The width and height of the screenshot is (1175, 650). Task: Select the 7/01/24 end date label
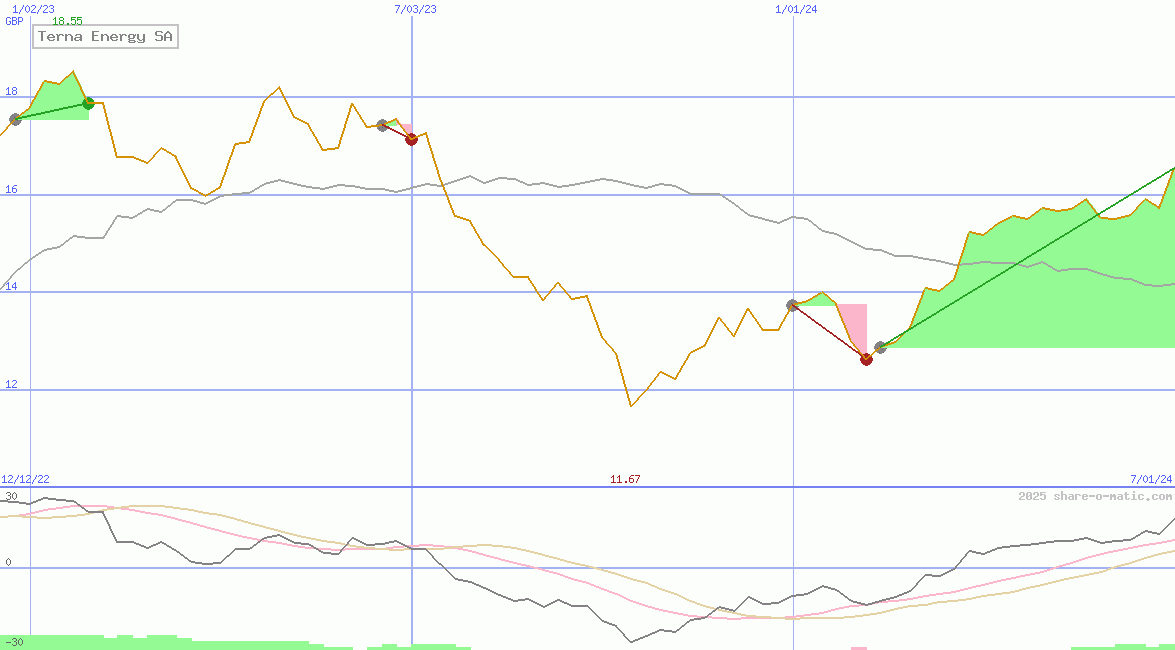[x=1150, y=480]
